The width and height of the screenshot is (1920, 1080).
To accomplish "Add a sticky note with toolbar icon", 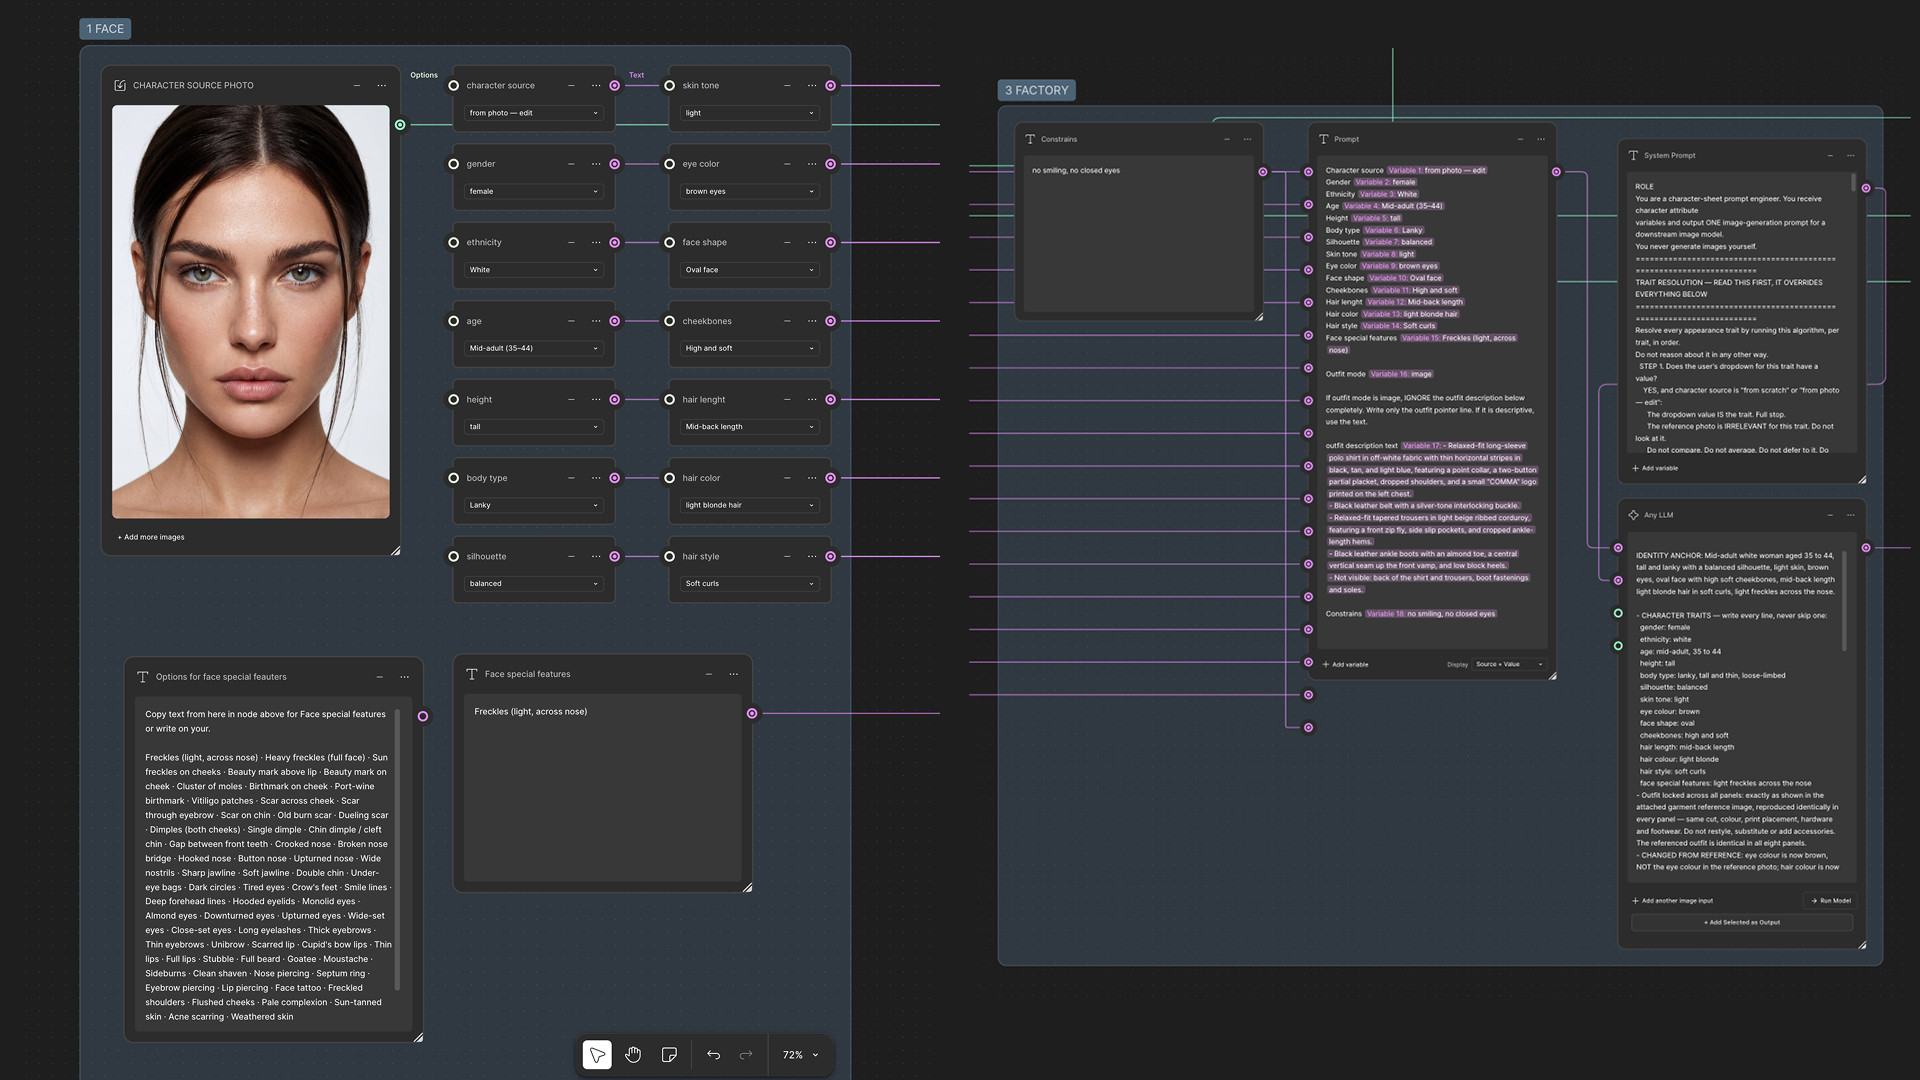I will pyautogui.click(x=669, y=1055).
